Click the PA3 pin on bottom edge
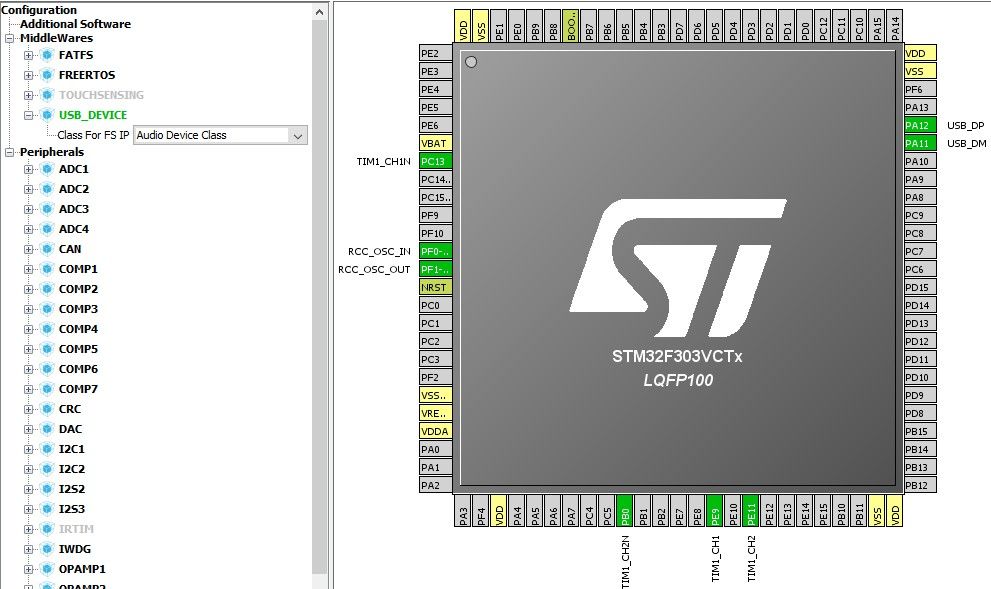Screen dimensions: 991x589 463,511
